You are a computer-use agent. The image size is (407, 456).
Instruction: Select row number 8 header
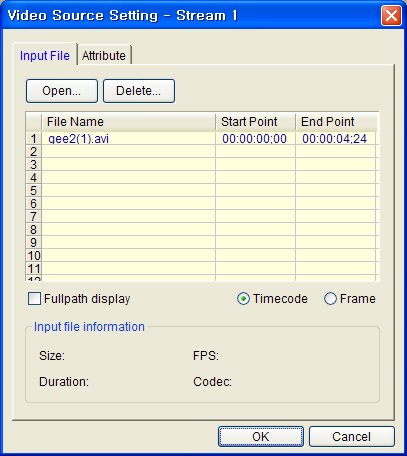coord(34,229)
